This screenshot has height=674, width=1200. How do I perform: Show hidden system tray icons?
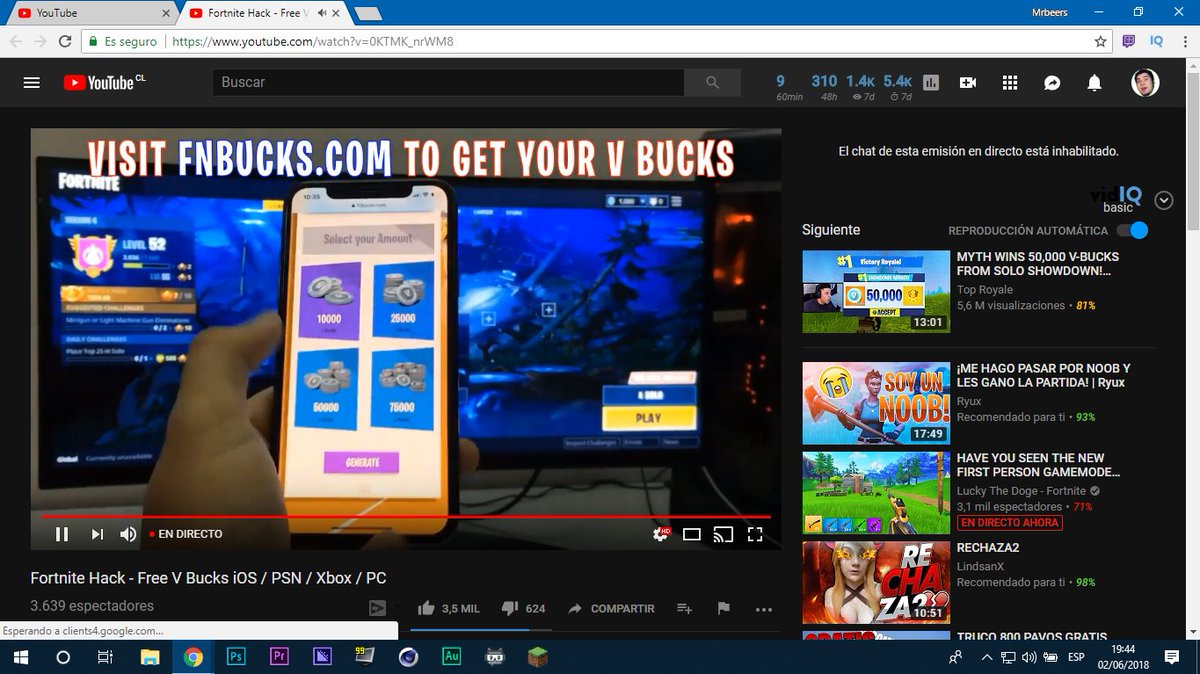986,657
